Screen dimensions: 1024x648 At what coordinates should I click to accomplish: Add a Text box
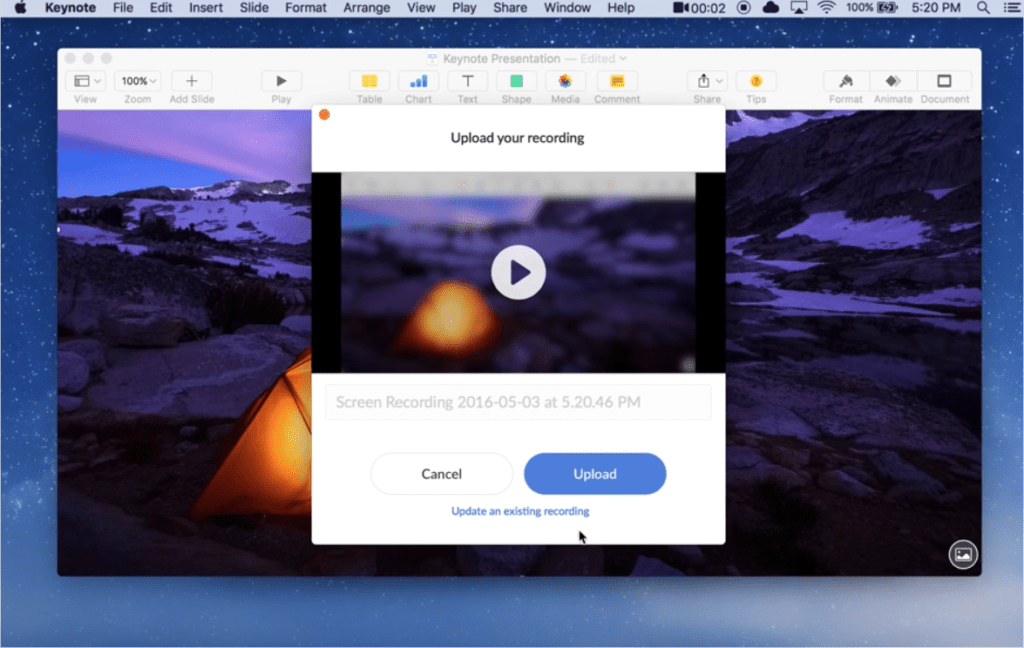coord(467,82)
